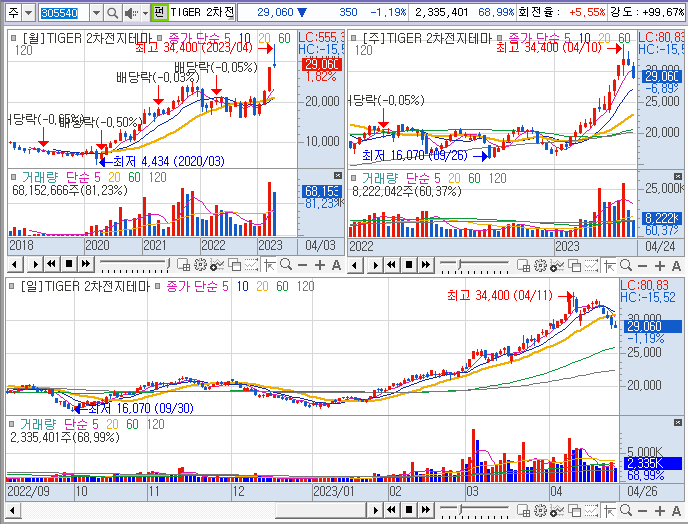
Task: Click the daily chart horizontal scrollbar thumb
Action: [x=321, y=510]
